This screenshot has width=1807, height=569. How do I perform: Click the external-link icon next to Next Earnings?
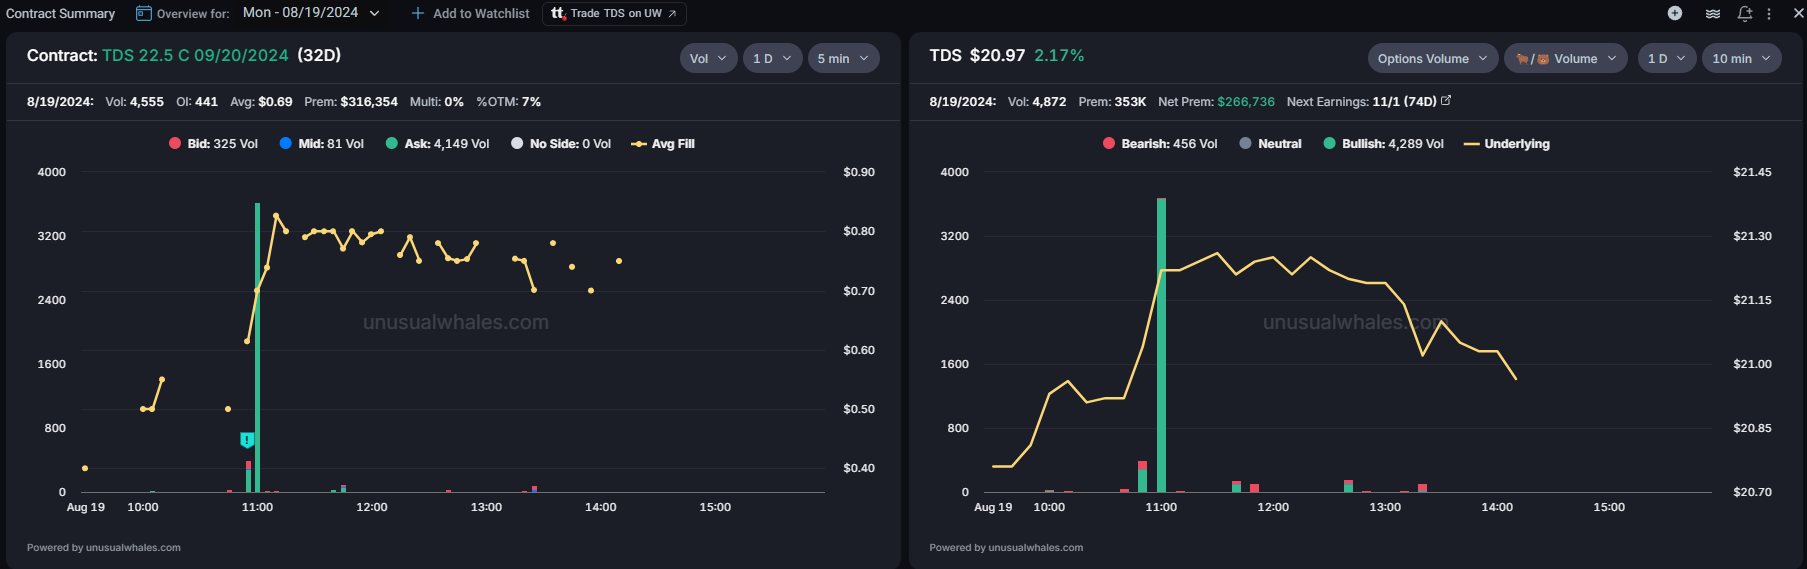1446,101
